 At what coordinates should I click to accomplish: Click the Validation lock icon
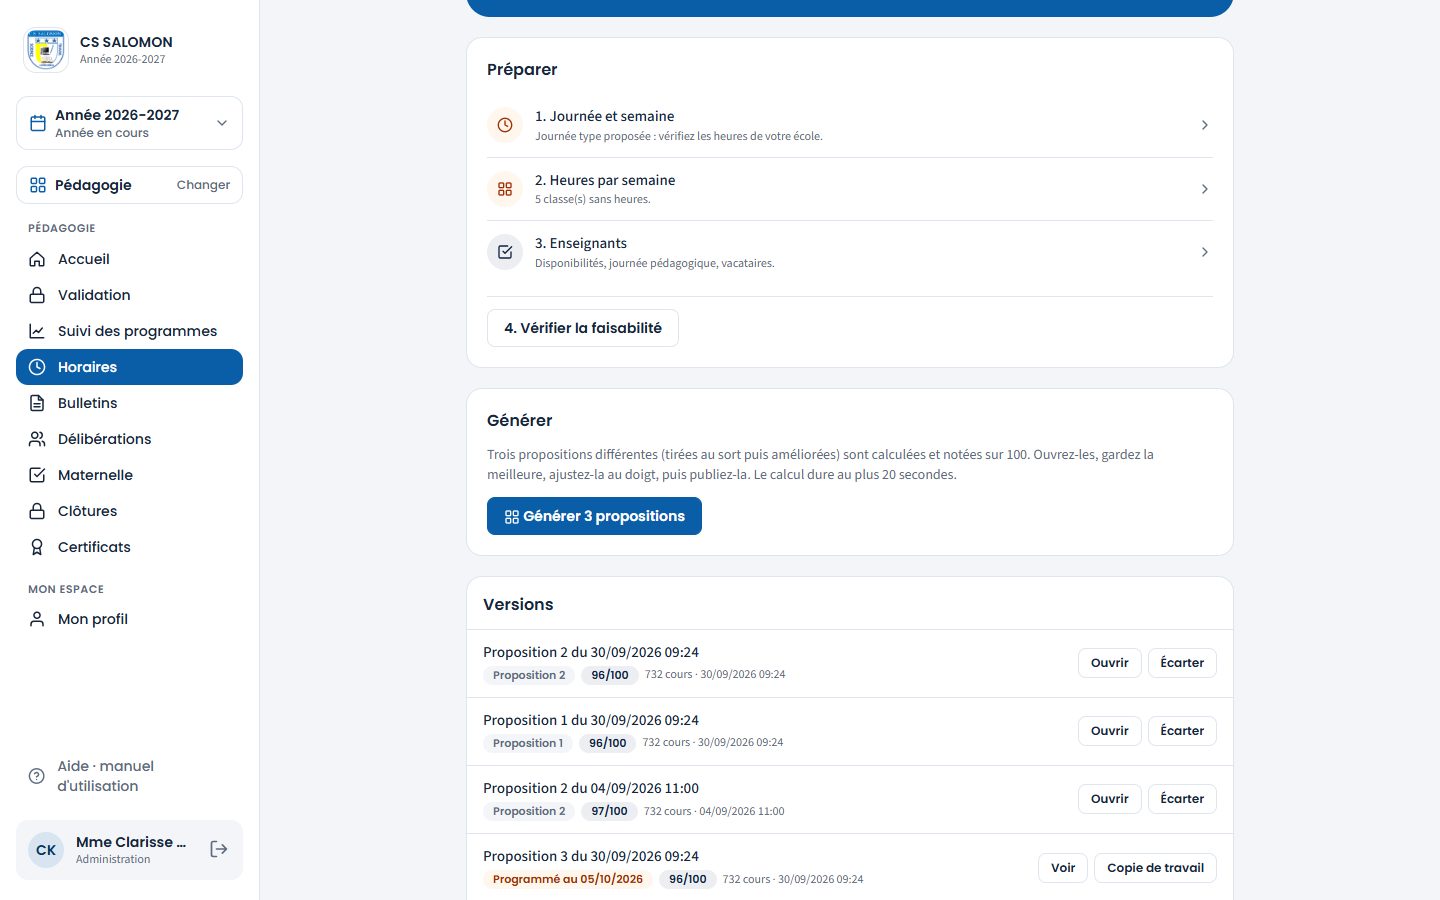point(37,295)
